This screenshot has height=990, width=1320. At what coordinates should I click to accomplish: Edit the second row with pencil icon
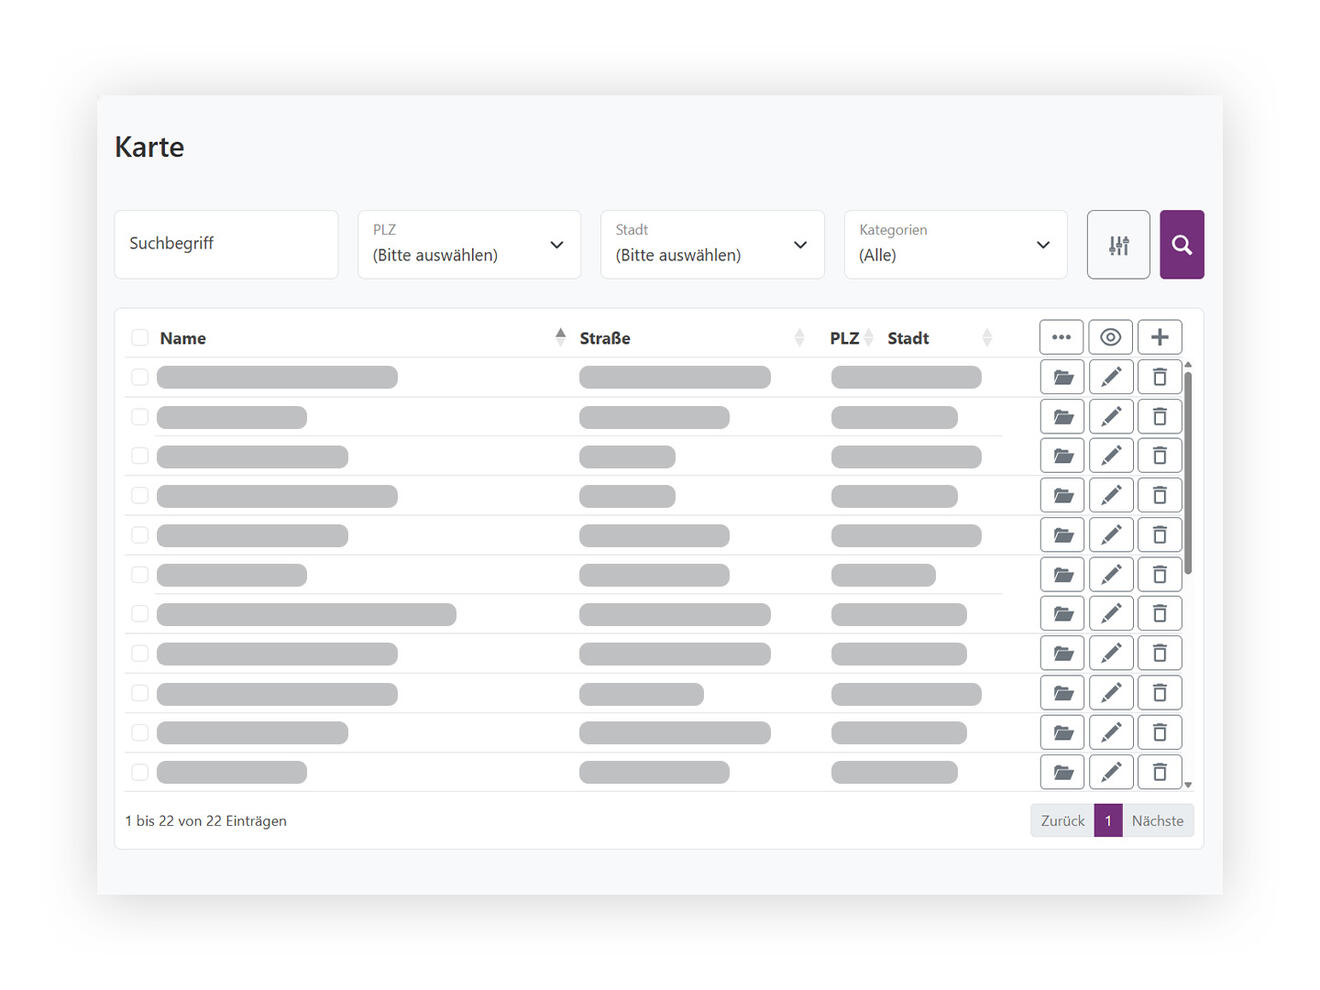1111,416
